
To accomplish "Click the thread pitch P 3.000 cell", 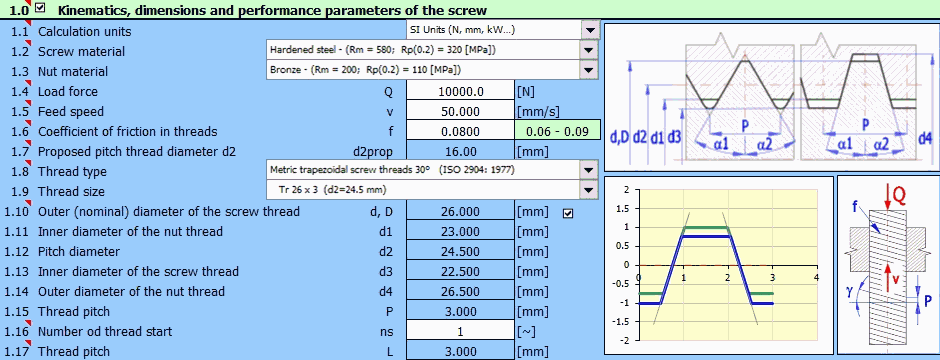I will point(460,311).
